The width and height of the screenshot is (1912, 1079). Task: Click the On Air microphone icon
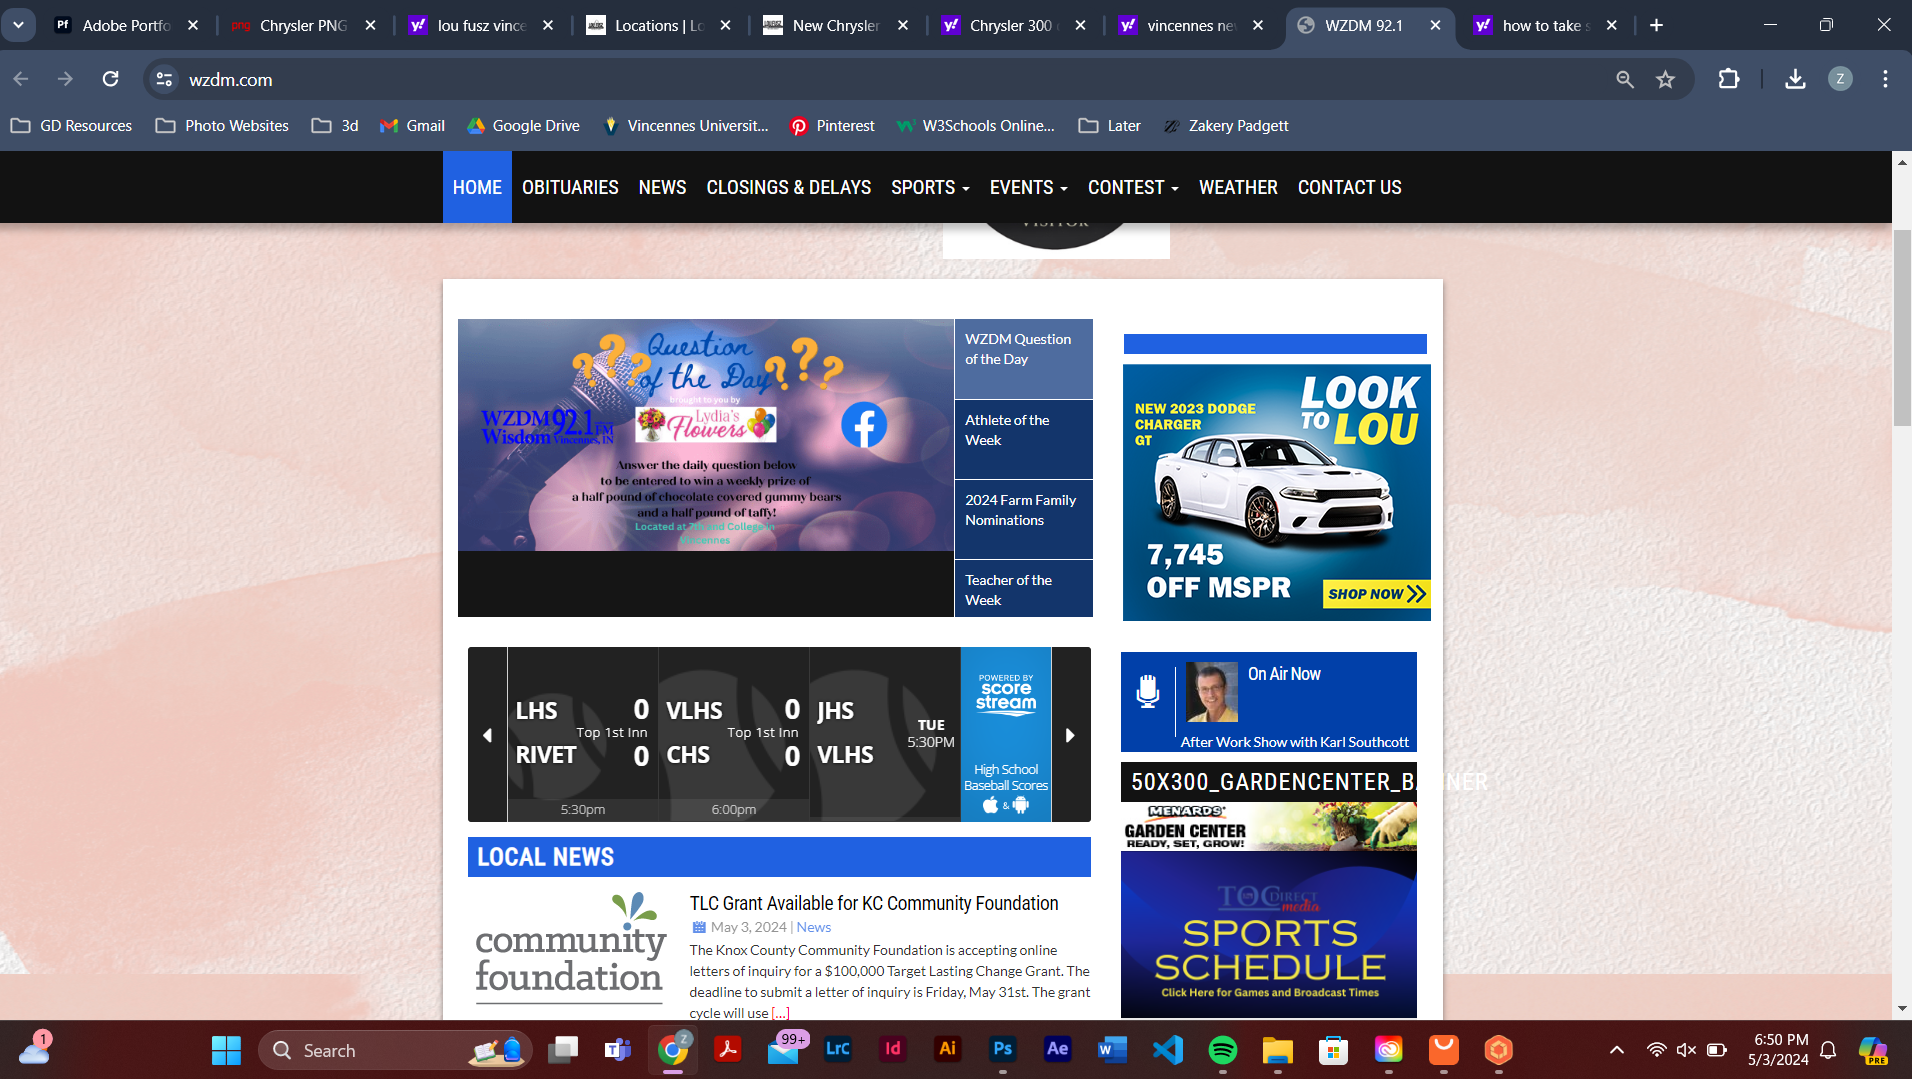coord(1148,691)
